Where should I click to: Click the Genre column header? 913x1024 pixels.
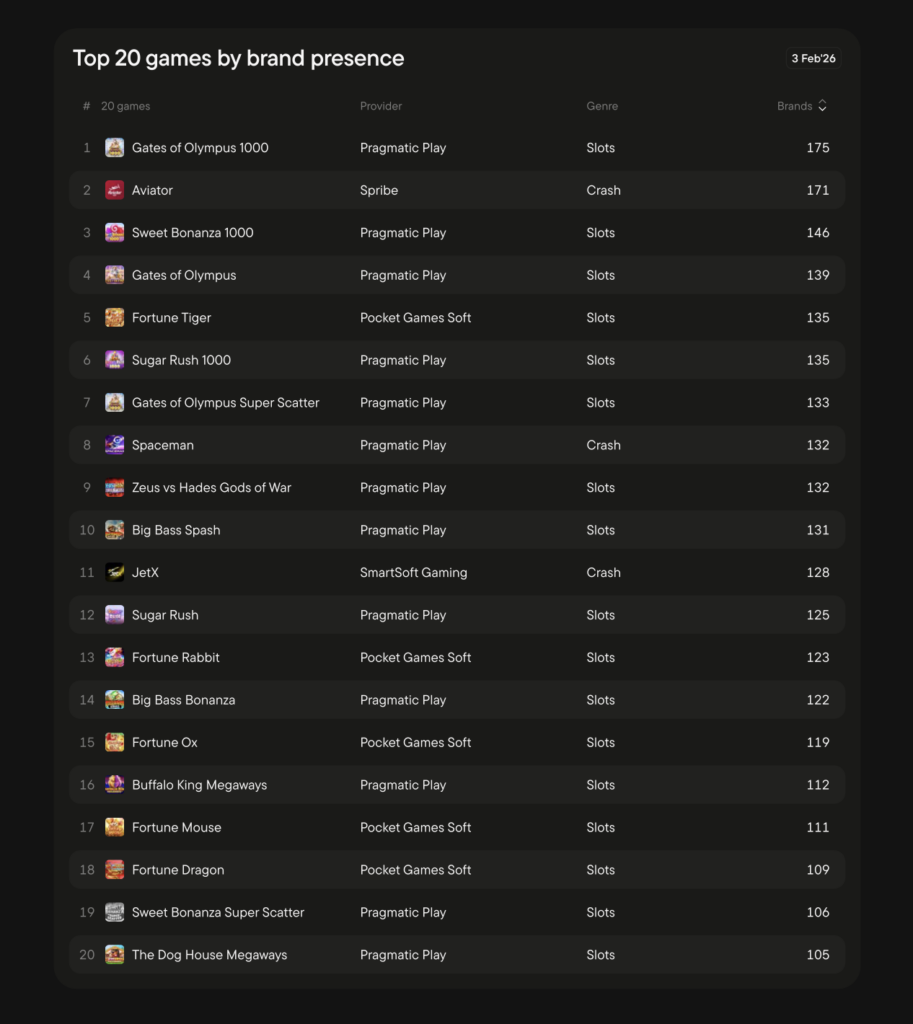click(x=601, y=105)
